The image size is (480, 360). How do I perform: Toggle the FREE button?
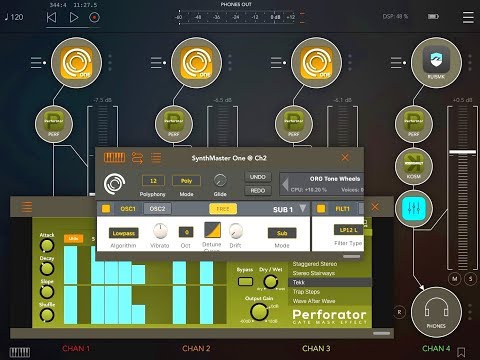223,209
